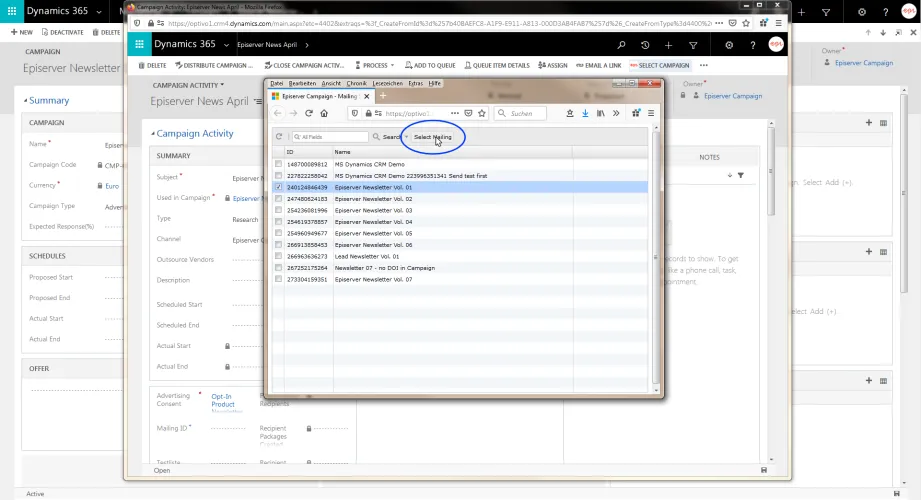The image size is (921, 500).
Task: Check the MS Dynamics CRM Demo 148700089812 row checkbox
Action: [x=278, y=164]
